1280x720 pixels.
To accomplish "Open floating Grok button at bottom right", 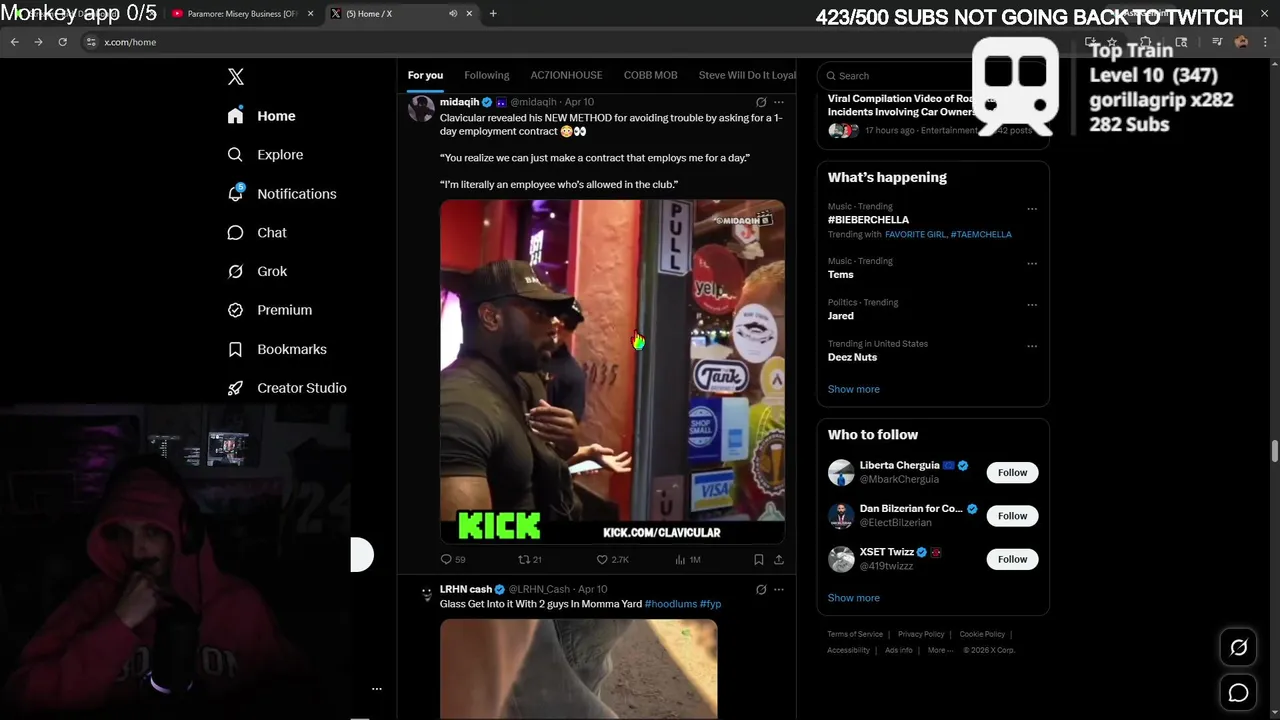I will [x=1238, y=648].
